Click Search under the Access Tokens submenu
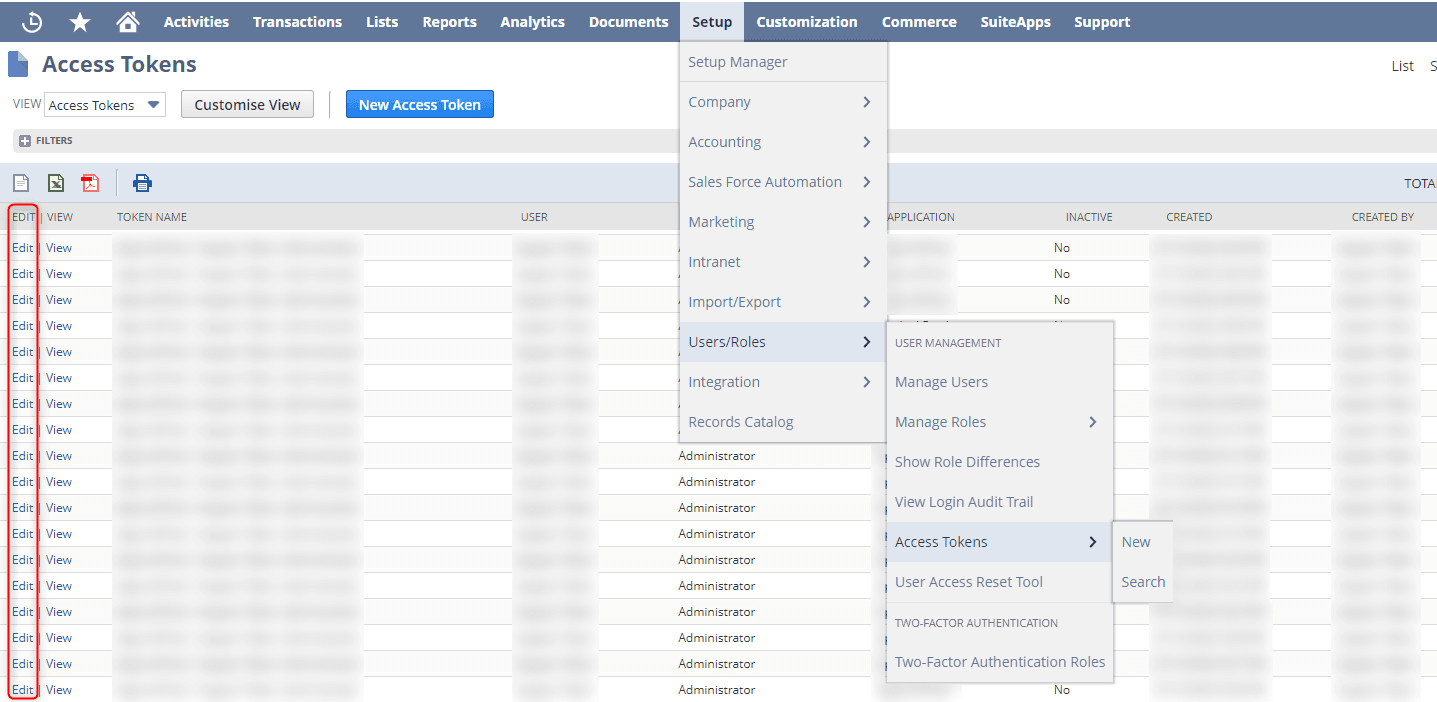 coord(1142,582)
